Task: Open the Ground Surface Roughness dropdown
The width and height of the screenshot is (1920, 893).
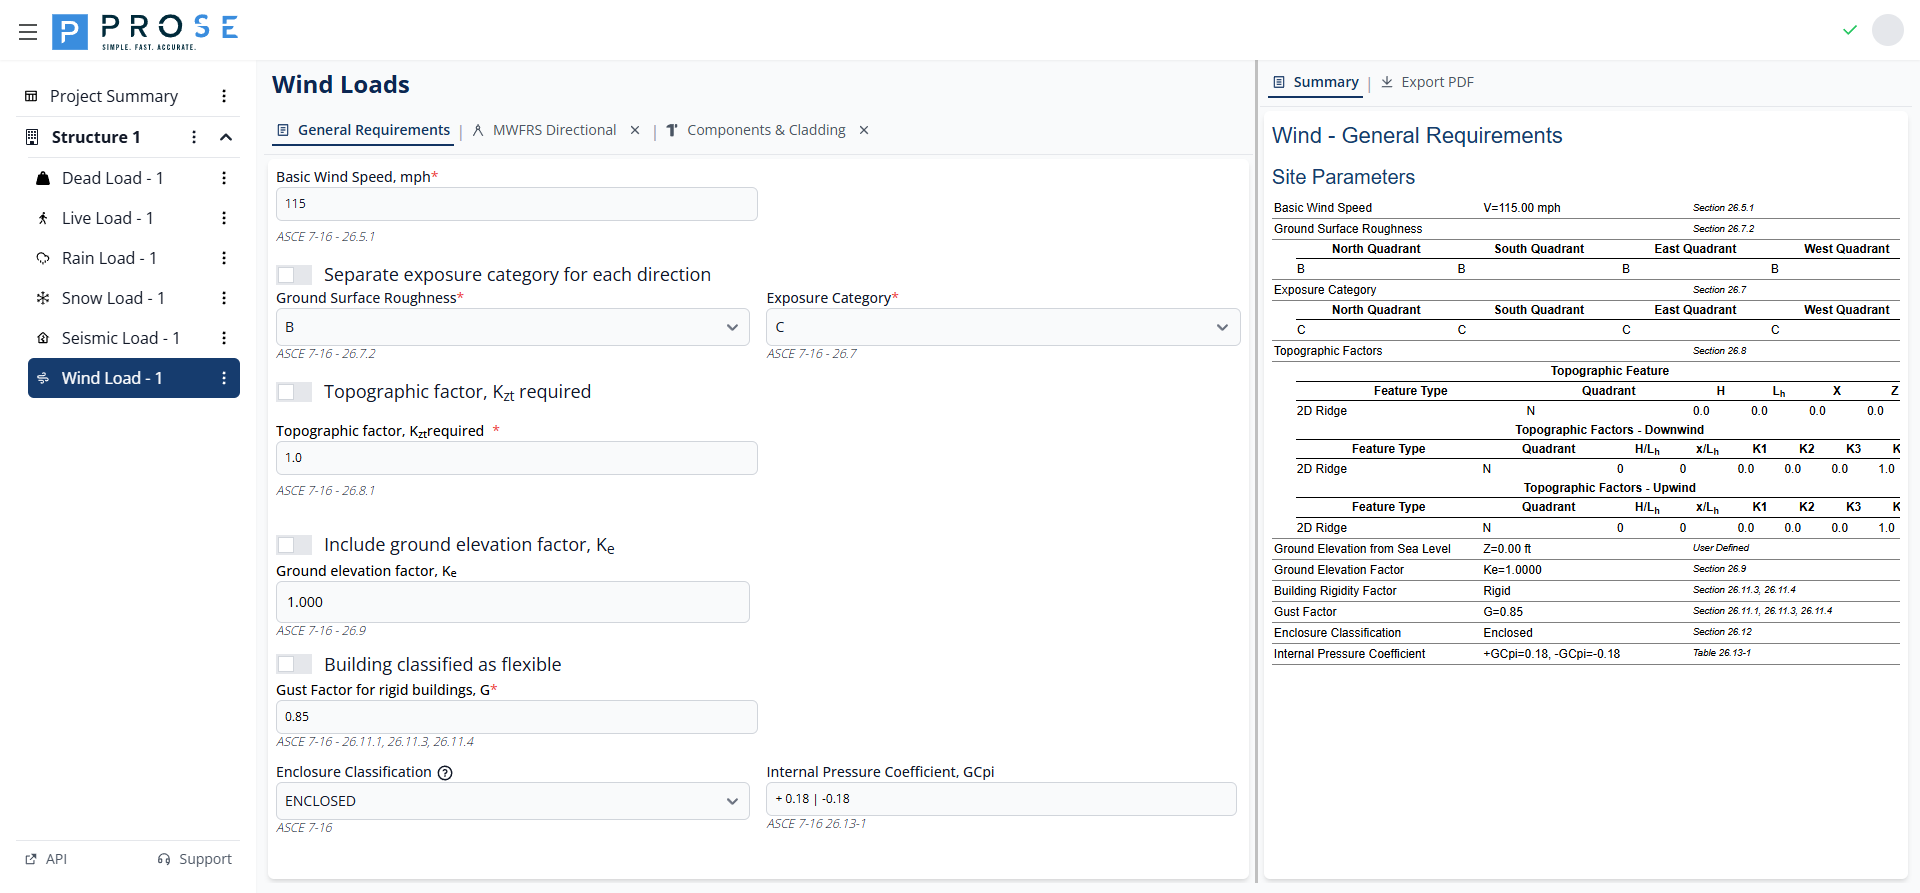Action: point(512,327)
